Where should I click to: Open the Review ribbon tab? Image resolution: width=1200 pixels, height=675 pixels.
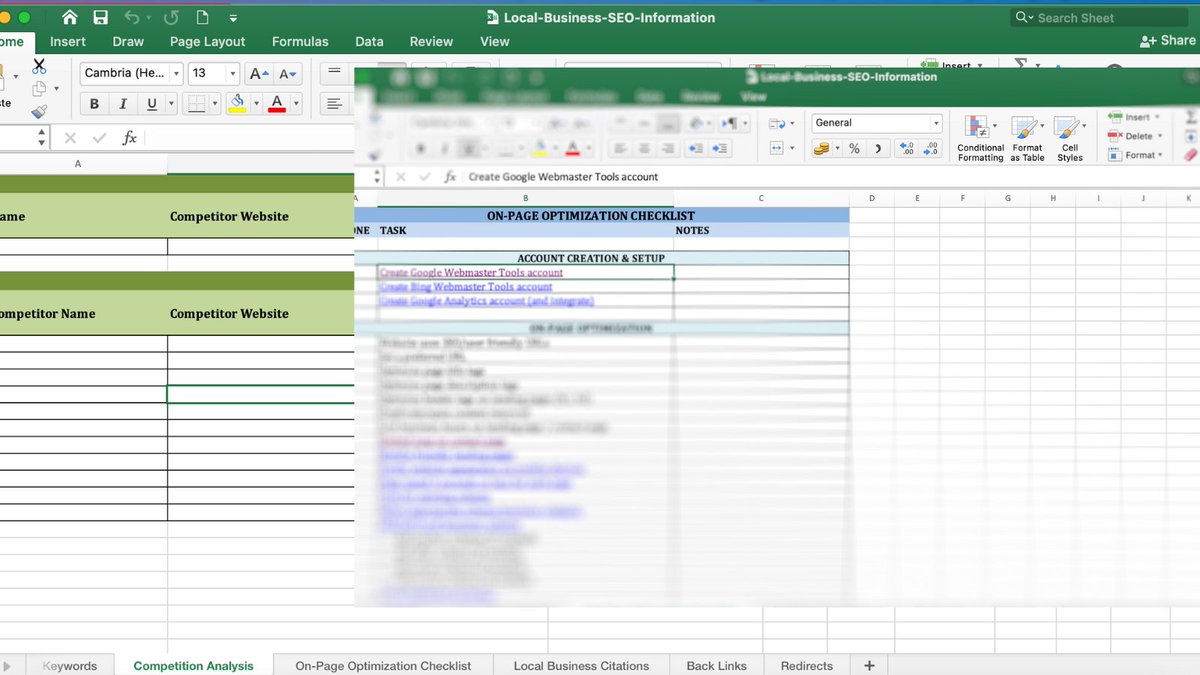(x=431, y=42)
